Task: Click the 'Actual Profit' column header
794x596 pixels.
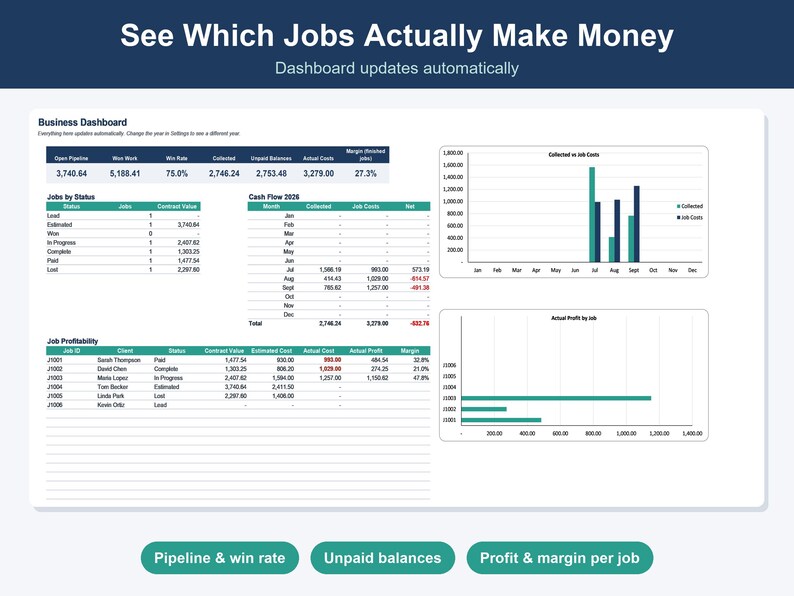Action: point(366,350)
